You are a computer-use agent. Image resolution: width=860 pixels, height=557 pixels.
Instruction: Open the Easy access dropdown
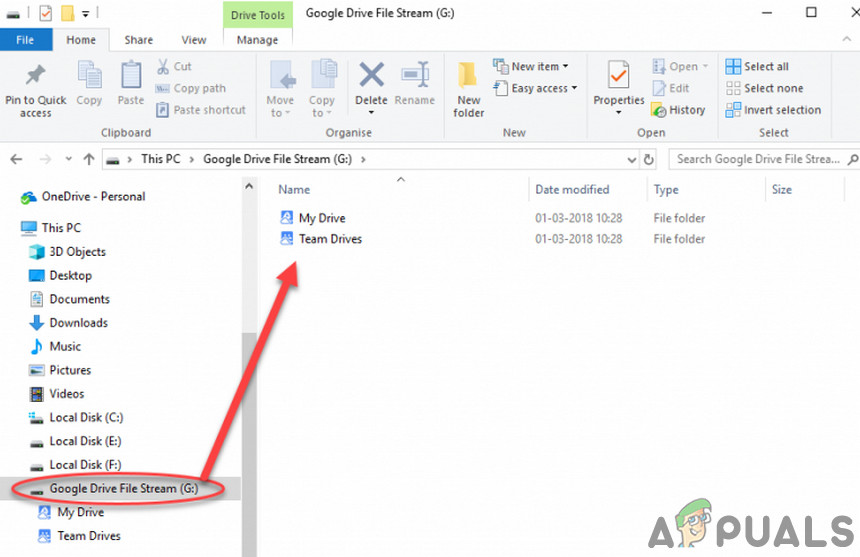point(535,88)
